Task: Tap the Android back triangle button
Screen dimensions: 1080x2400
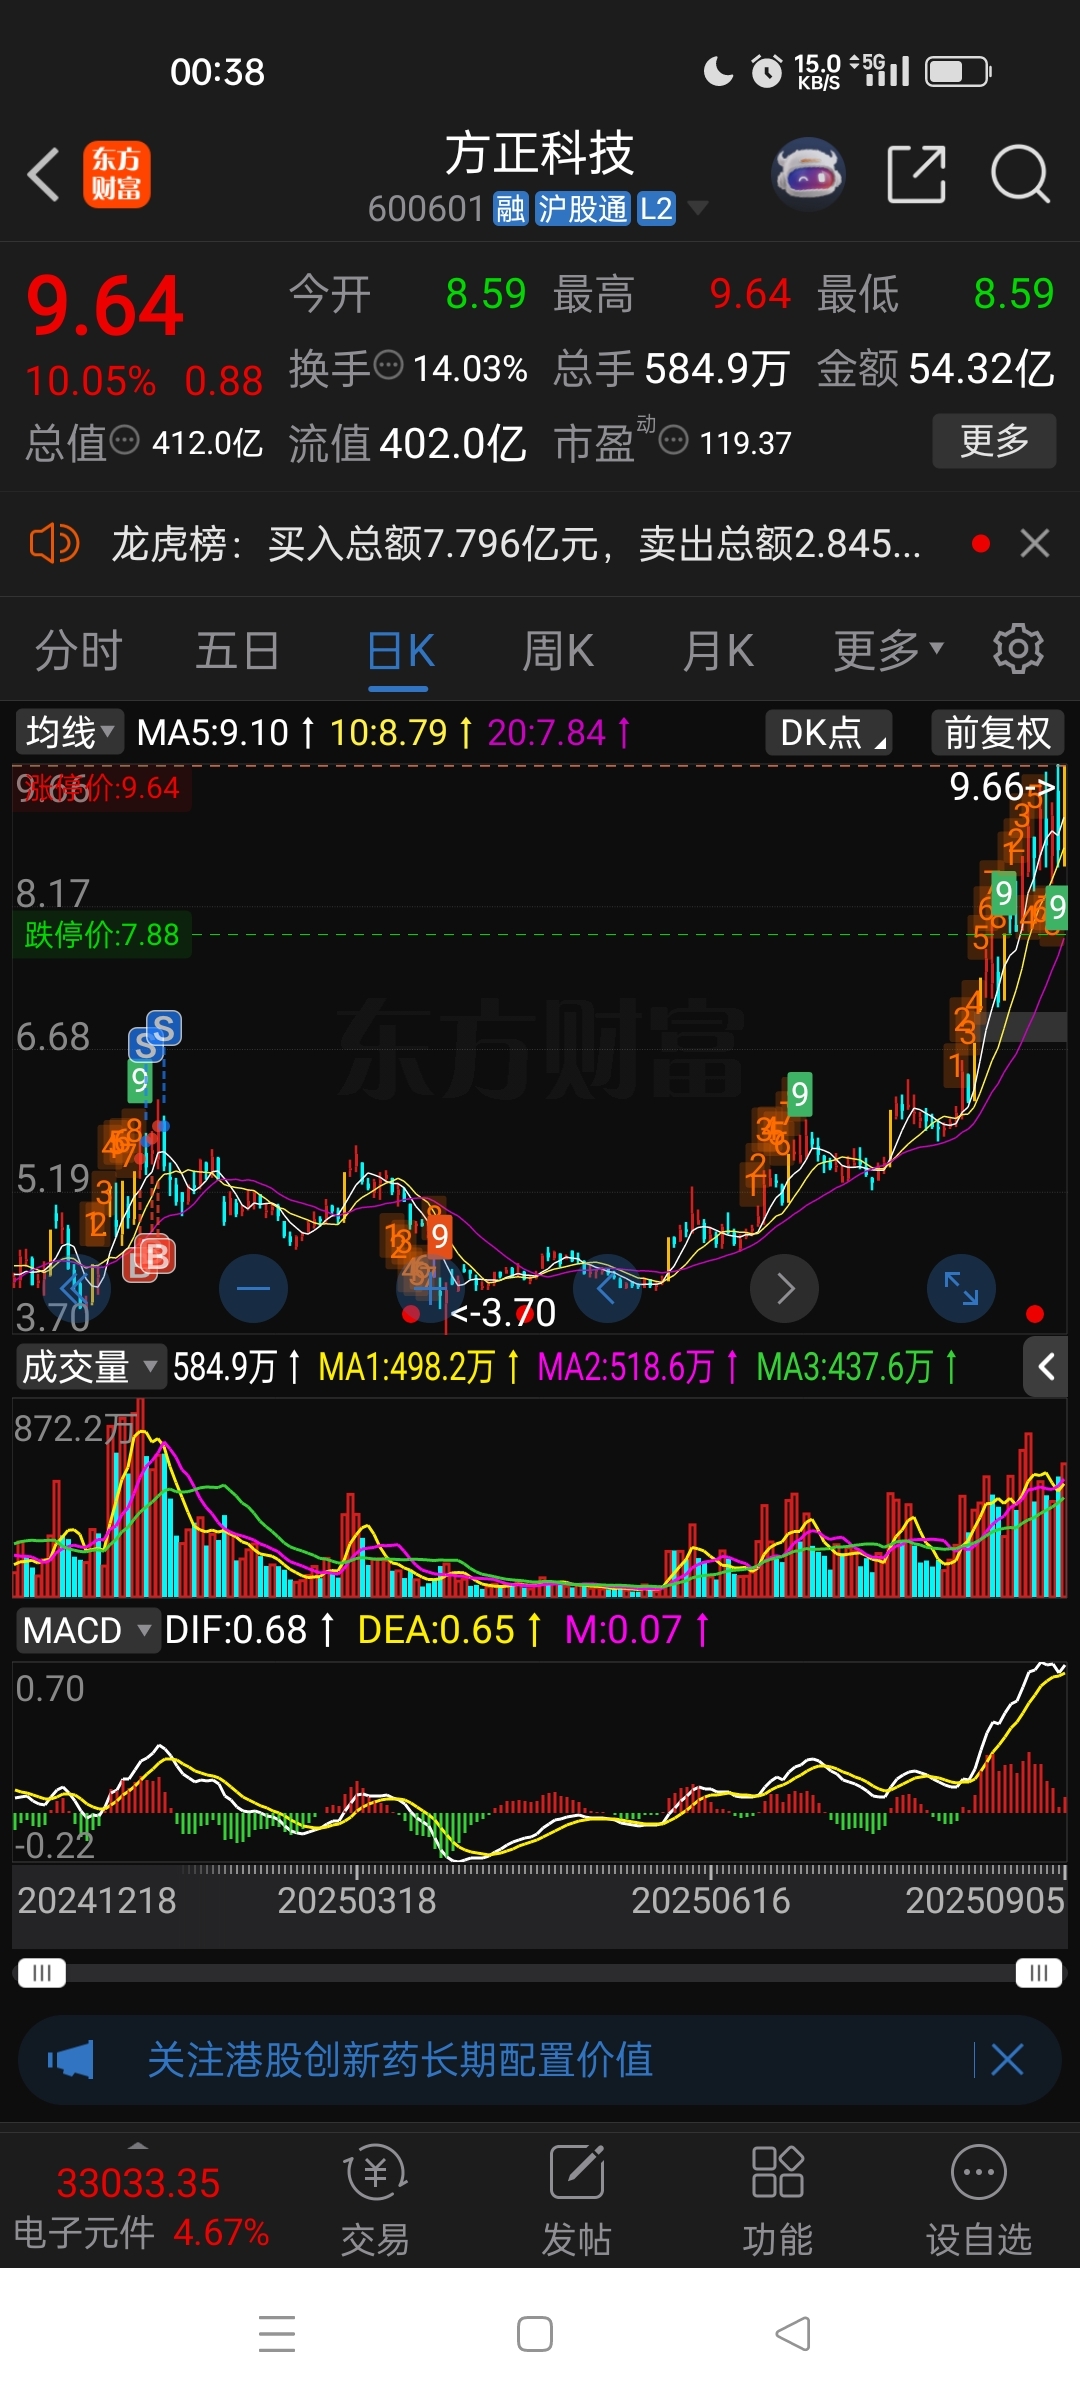Action: click(793, 2334)
